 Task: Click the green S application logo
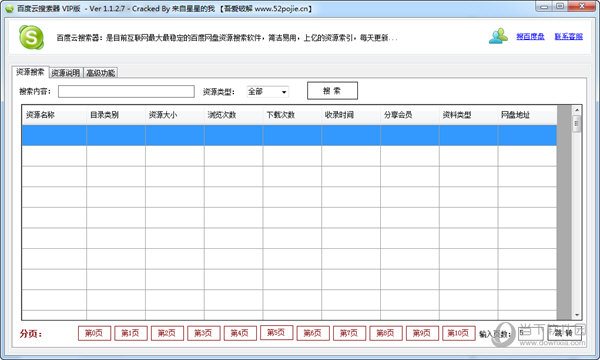(x=31, y=37)
